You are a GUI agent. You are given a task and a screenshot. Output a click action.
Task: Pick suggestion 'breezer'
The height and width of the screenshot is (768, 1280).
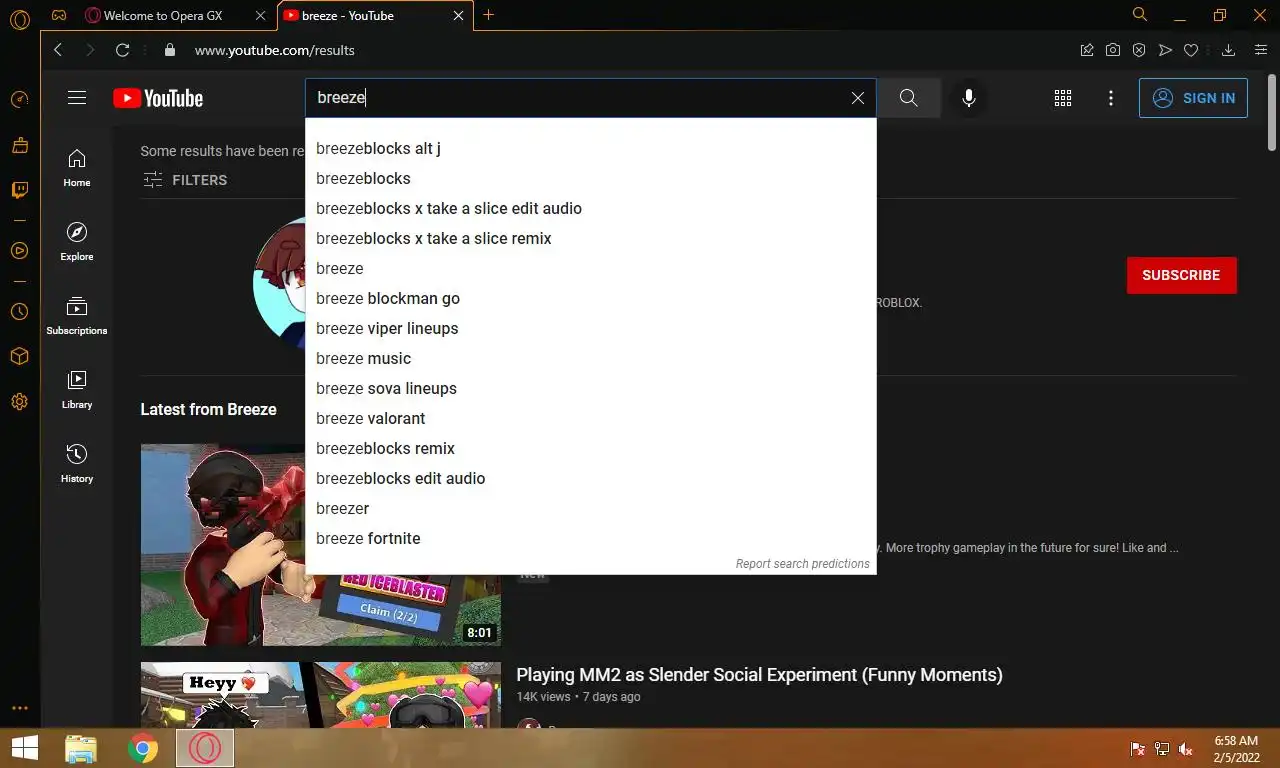click(591, 508)
